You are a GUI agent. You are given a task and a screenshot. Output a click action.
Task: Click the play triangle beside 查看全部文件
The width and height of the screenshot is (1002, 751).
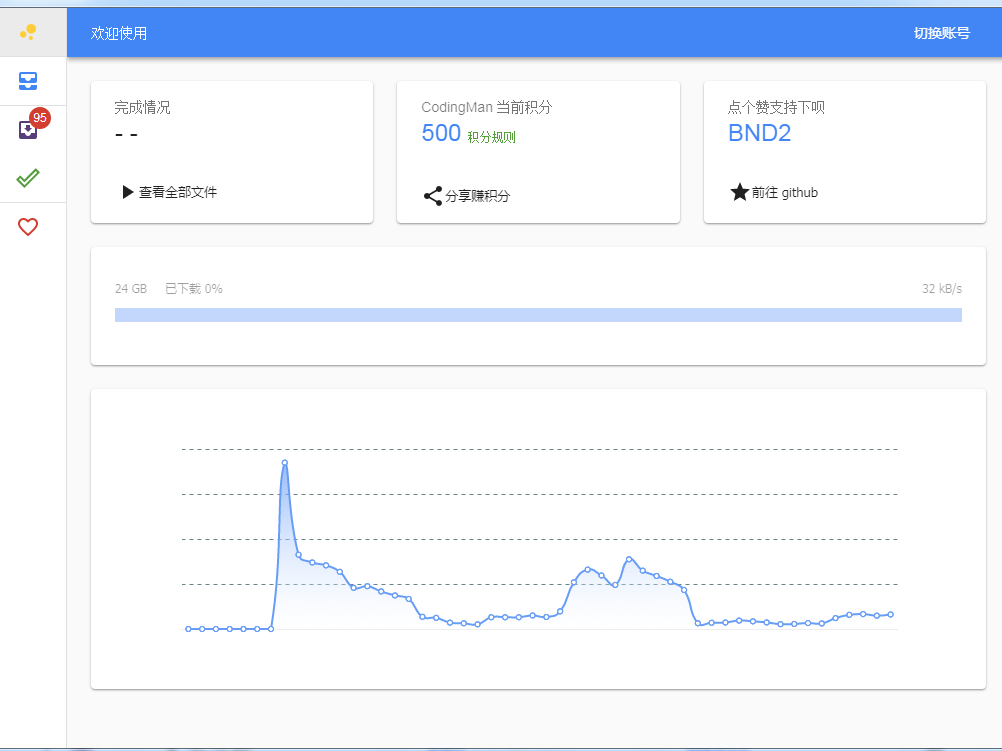(127, 192)
